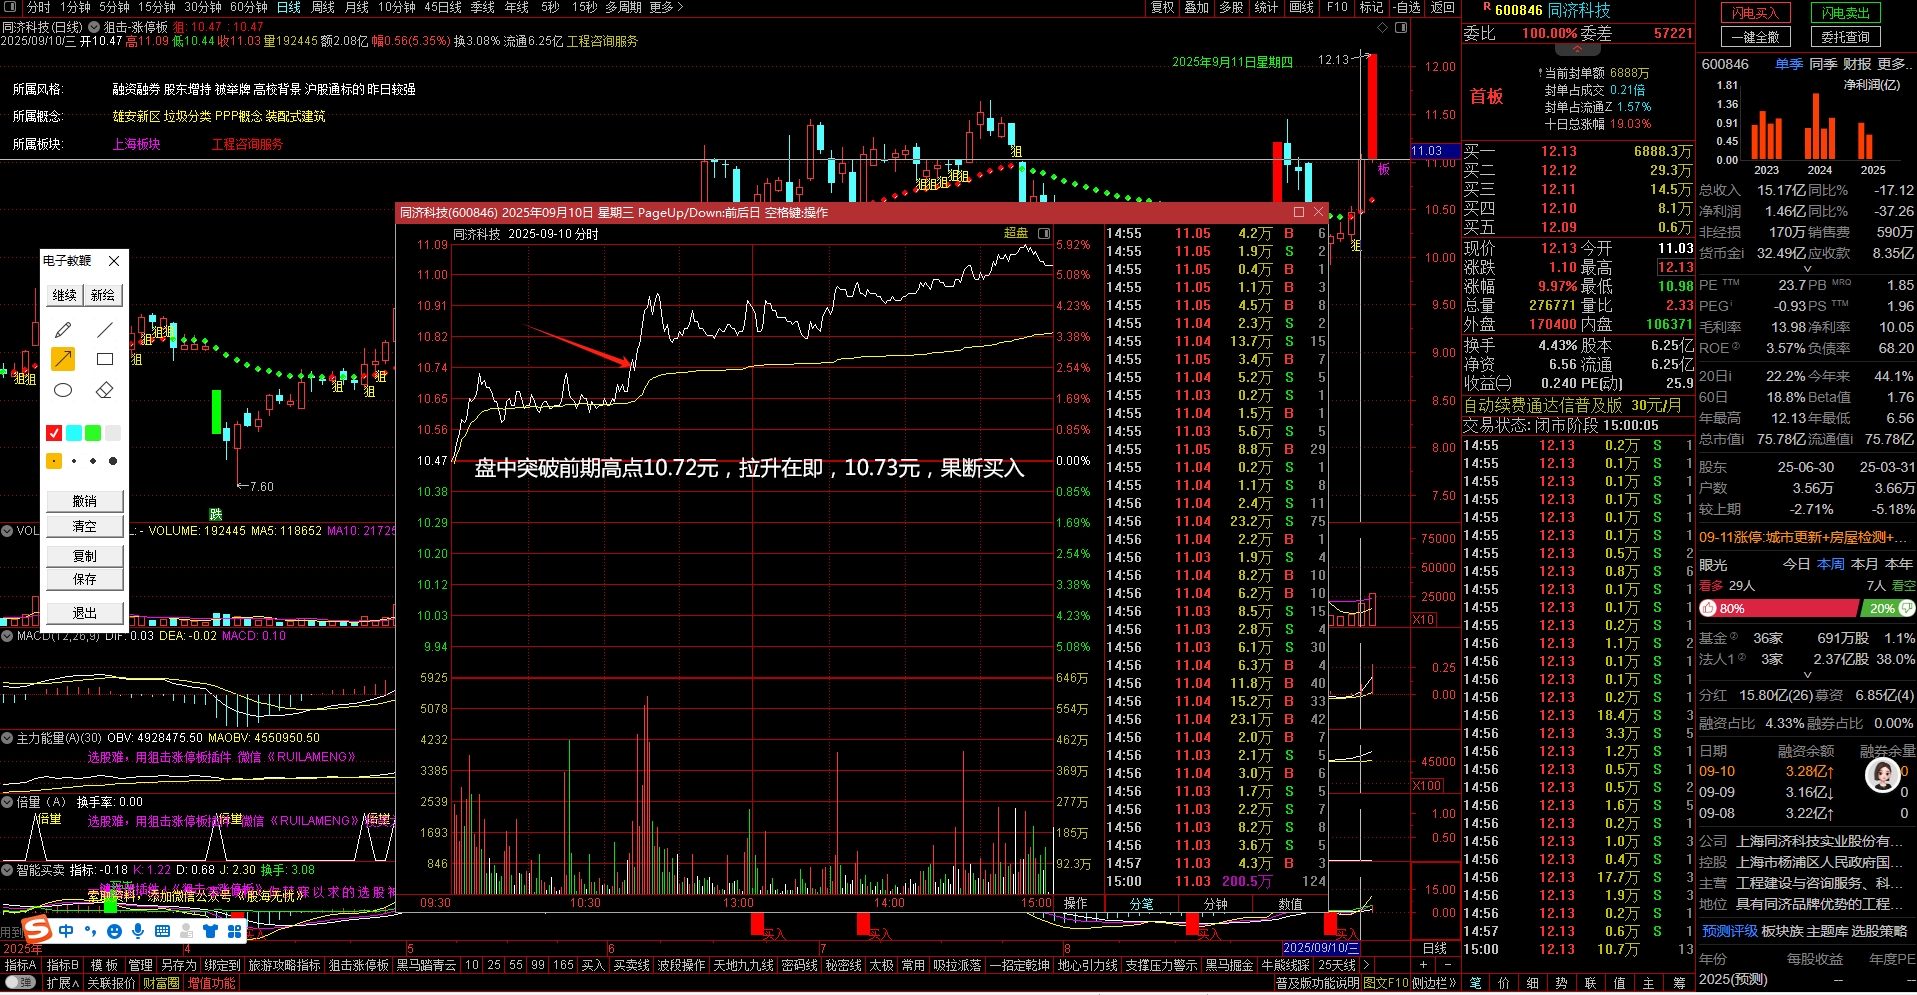Select the eraser tool
Viewport: 1917px width, 995px height.
104,390
